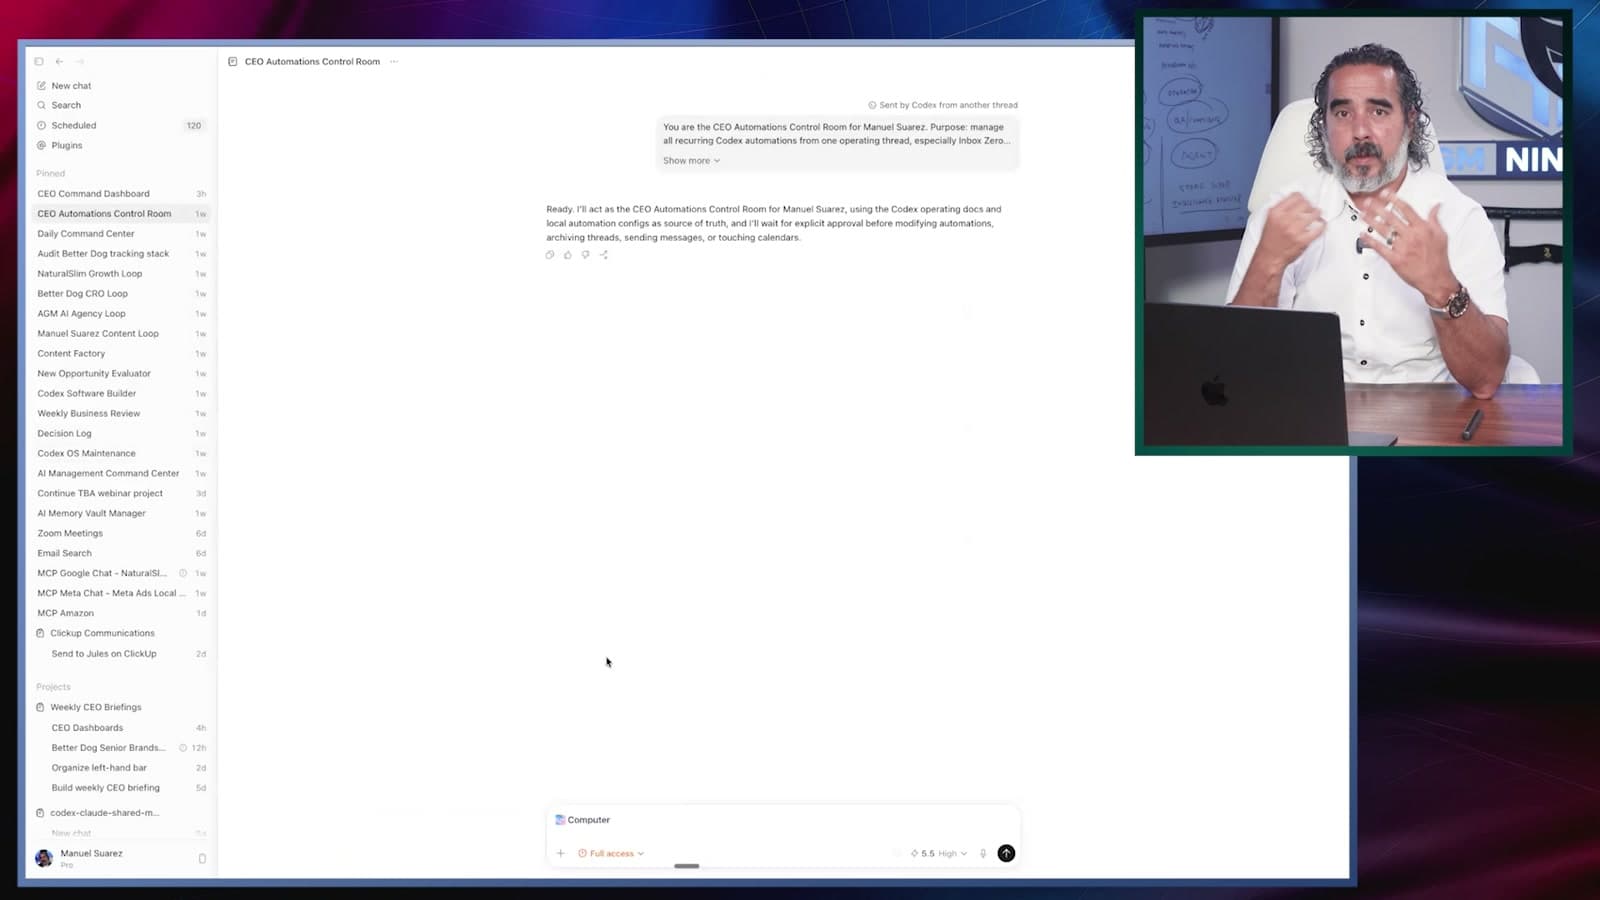The image size is (1600, 900).
Task: Open the Decision Log thread
Action: click(120, 434)
